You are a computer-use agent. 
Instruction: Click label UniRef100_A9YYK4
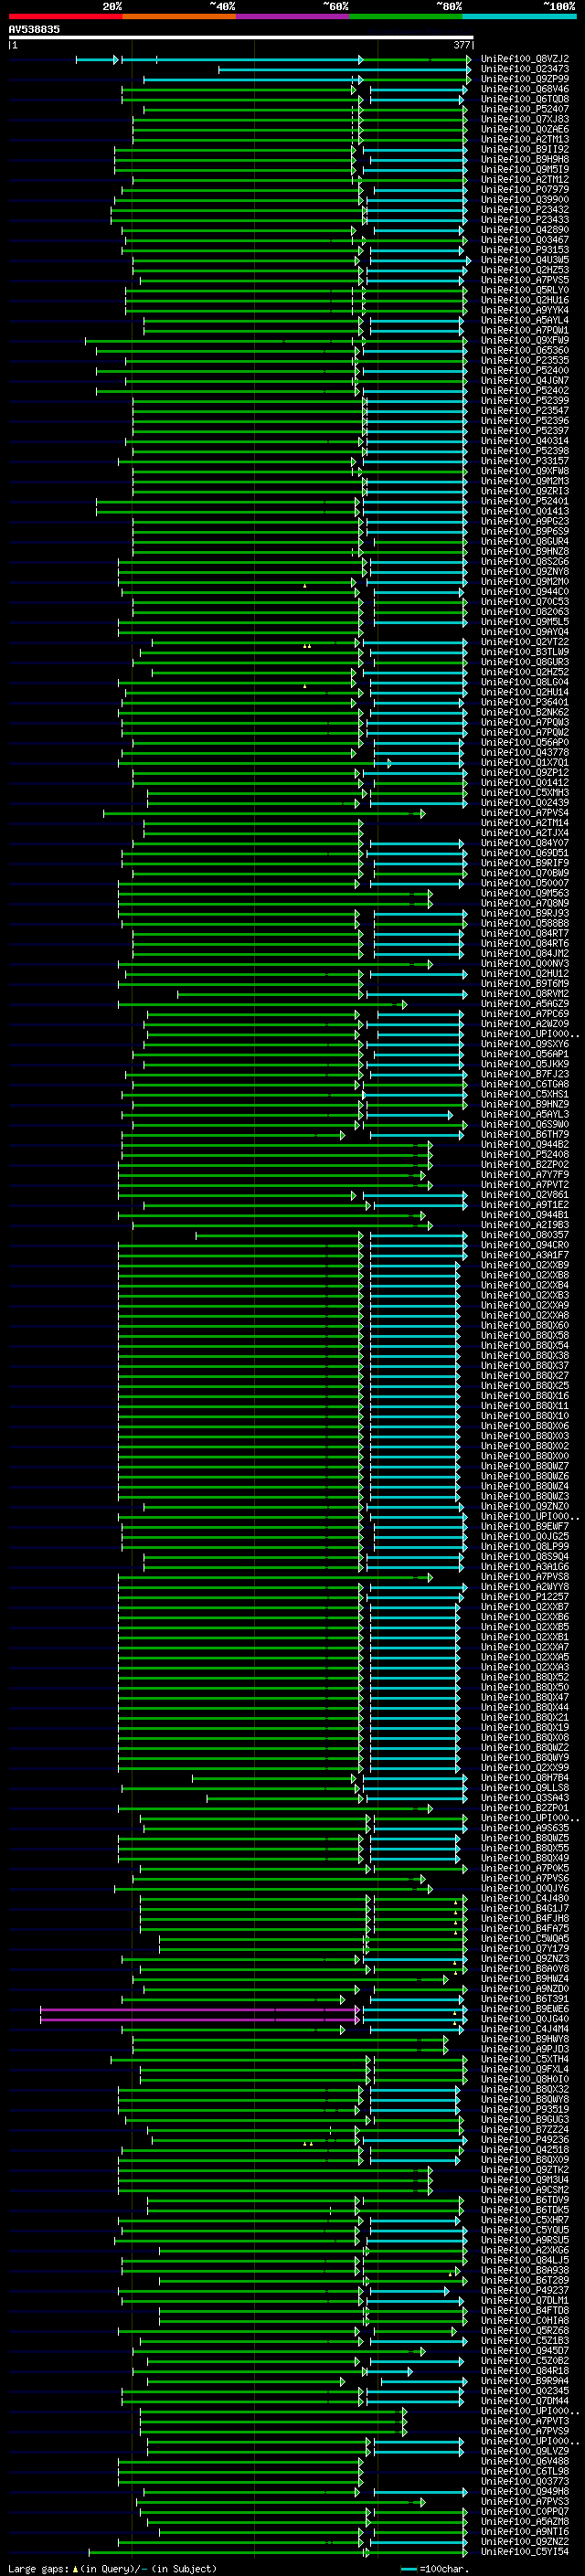click(x=525, y=310)
